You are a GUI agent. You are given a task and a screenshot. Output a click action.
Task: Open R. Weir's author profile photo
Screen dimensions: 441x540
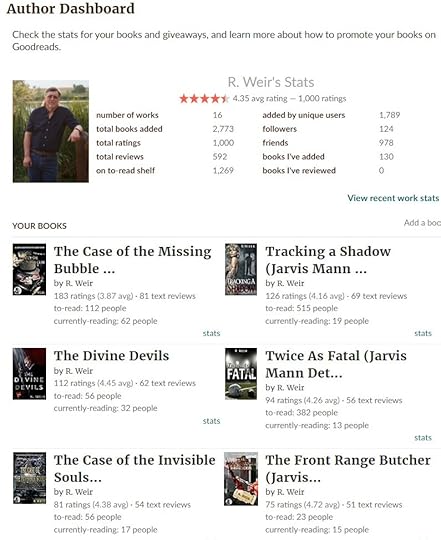(x=51, y=131)
